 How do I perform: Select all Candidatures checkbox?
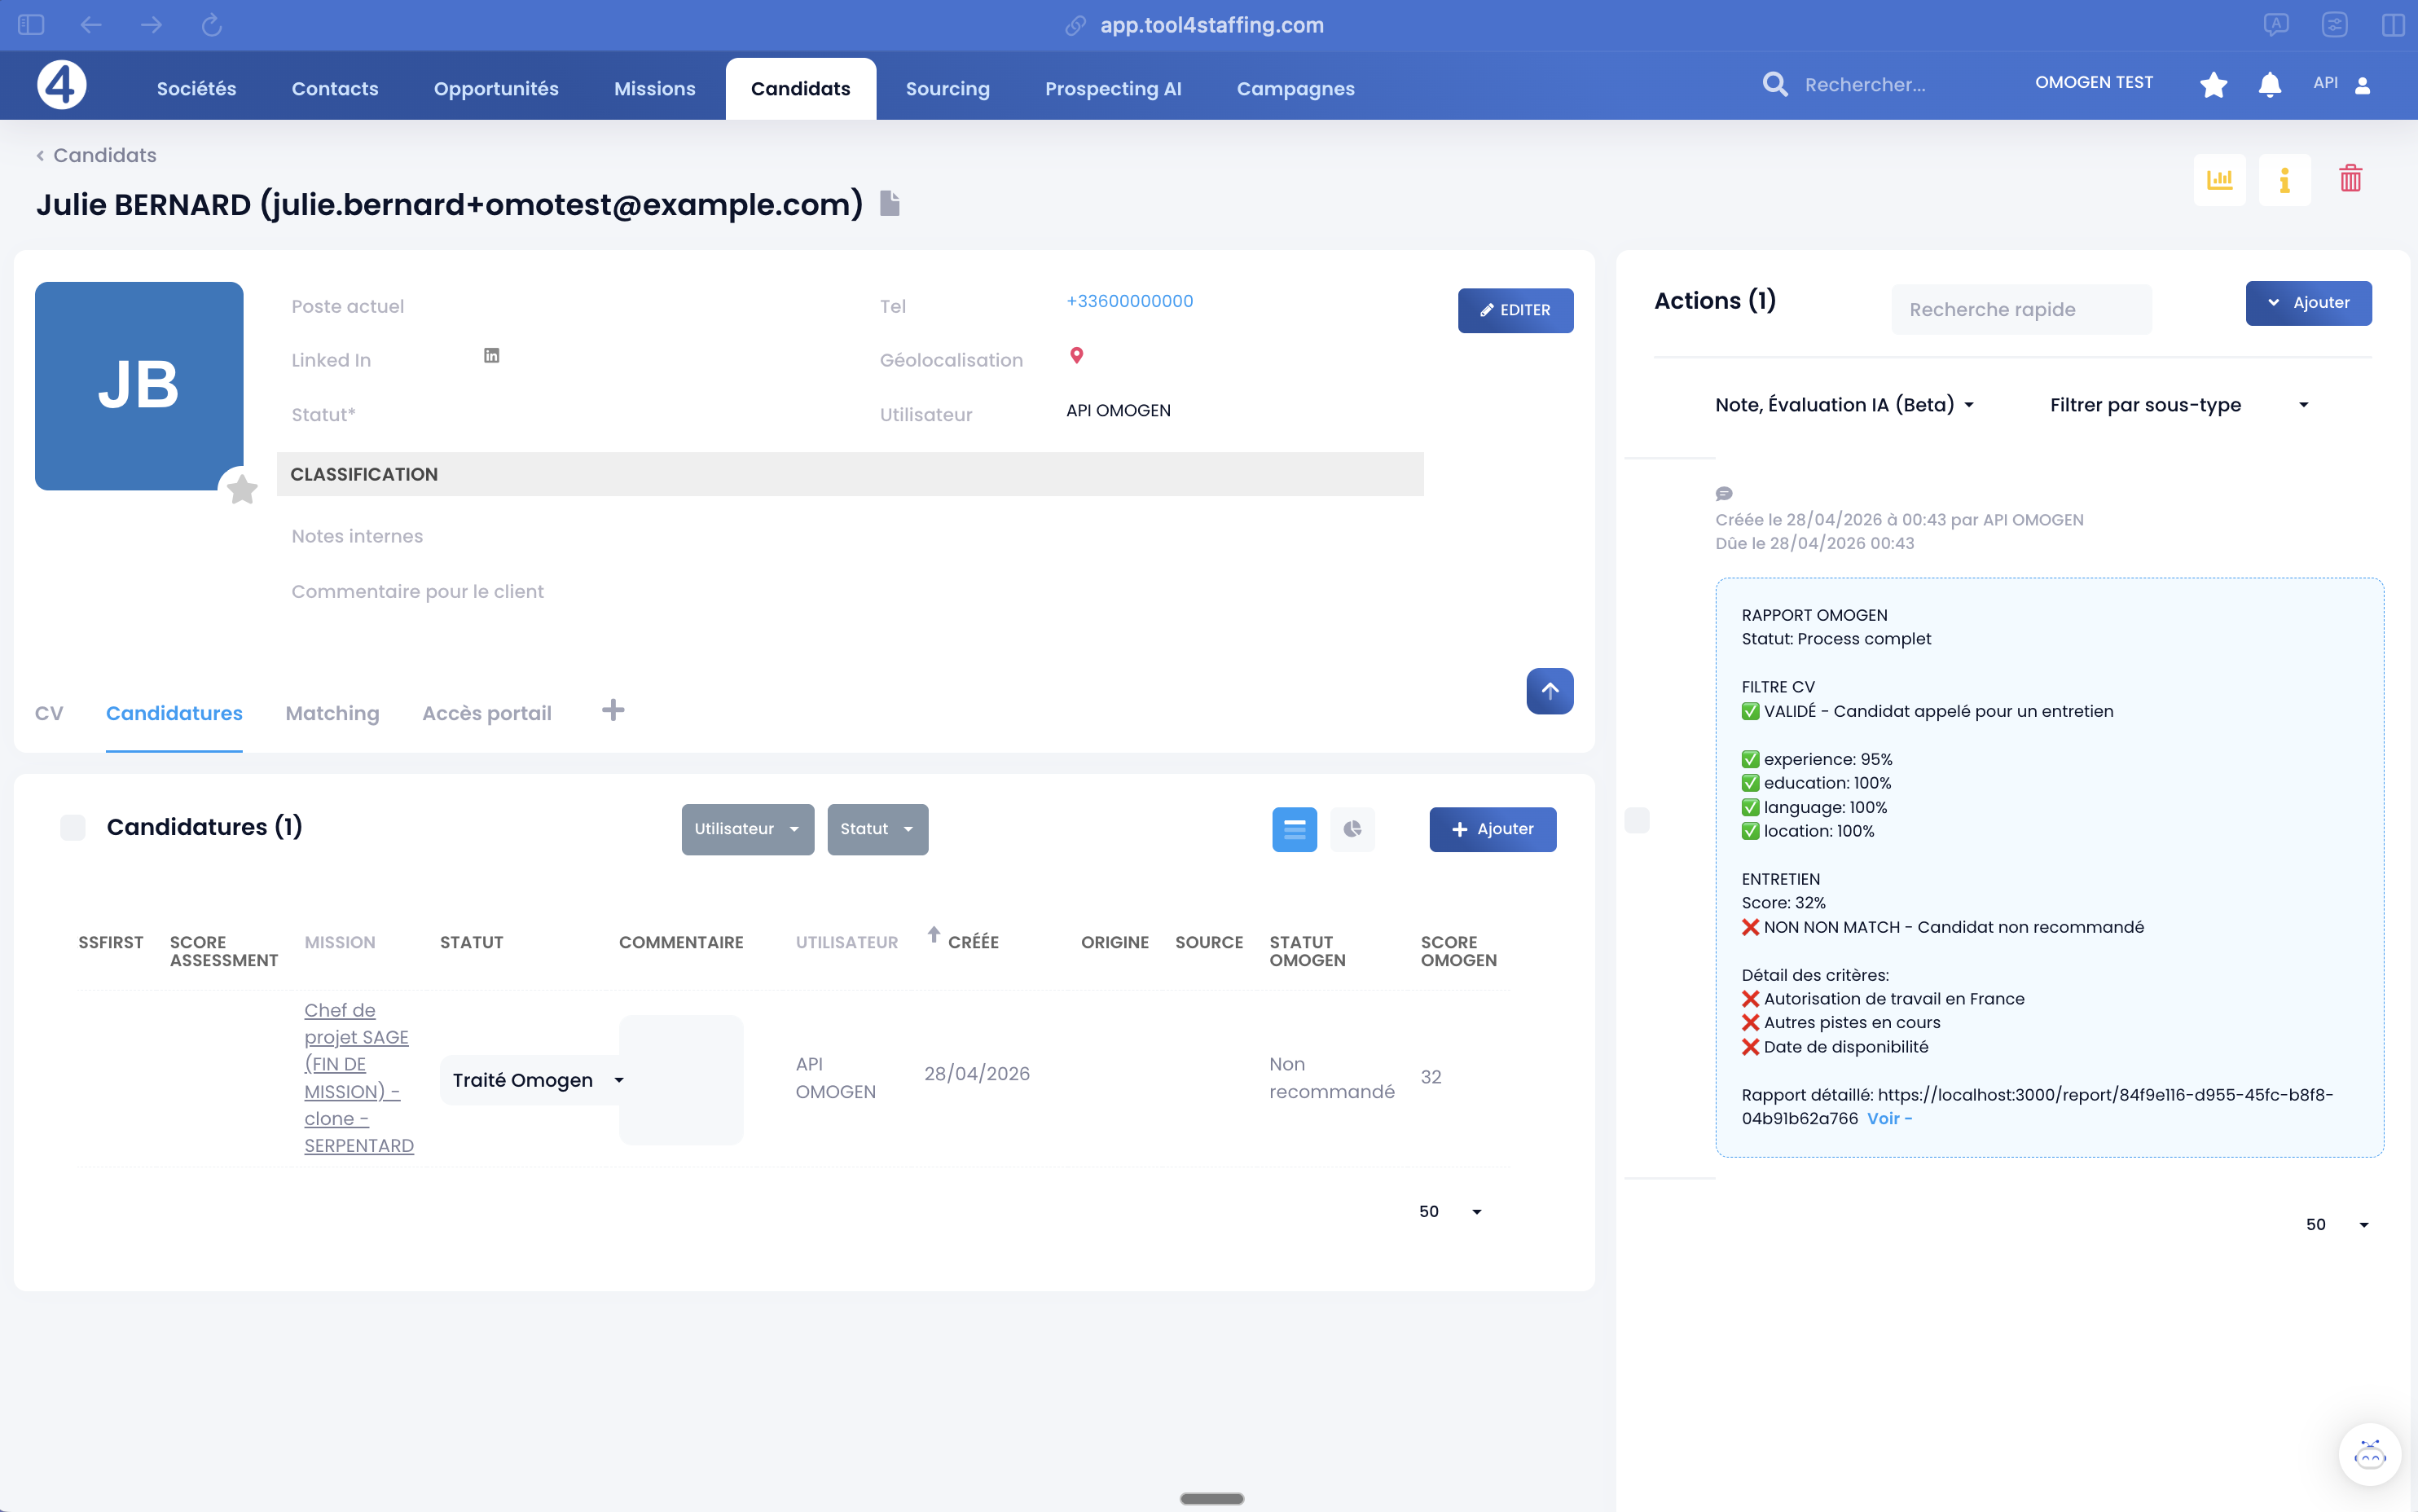coord(73,828)
